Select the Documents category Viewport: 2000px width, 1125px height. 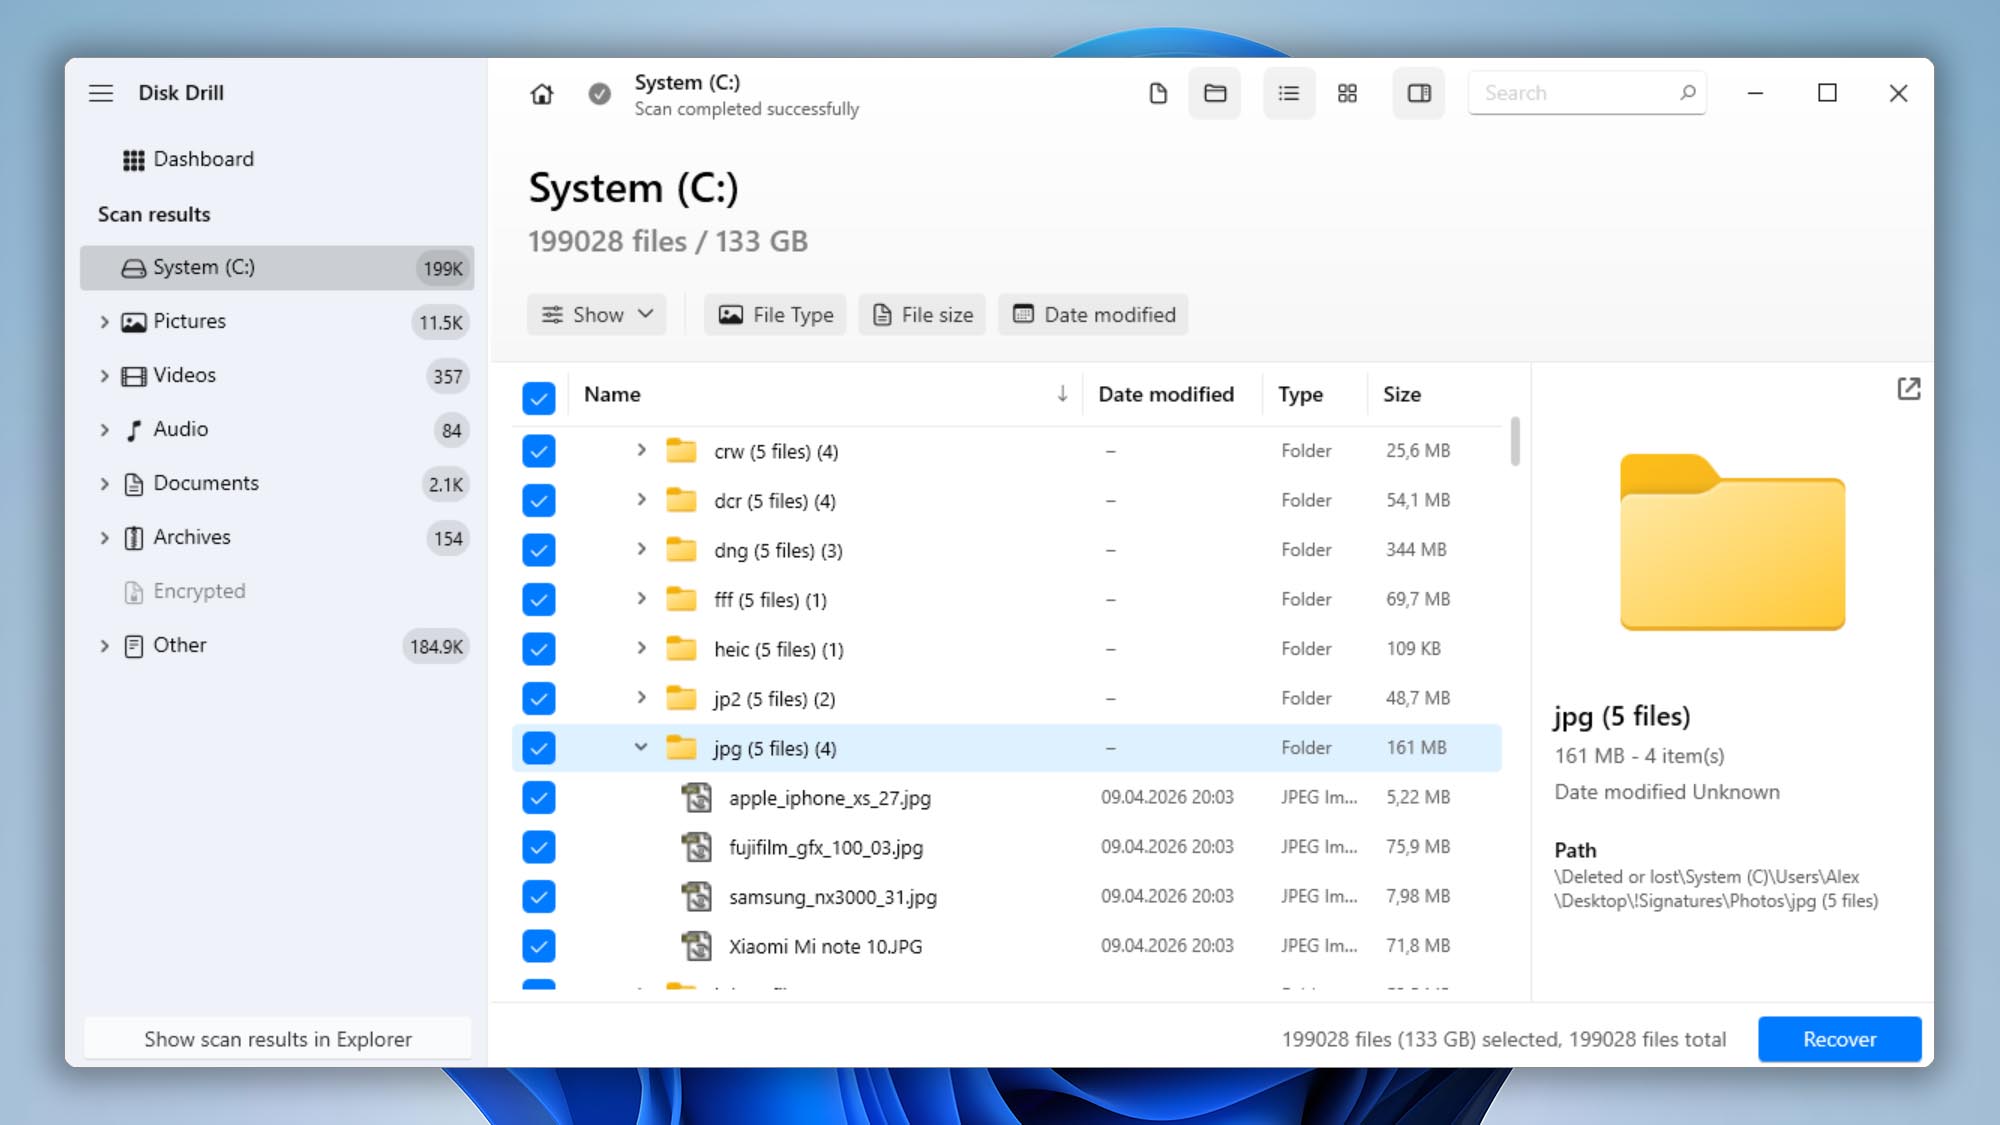(277, 484)
